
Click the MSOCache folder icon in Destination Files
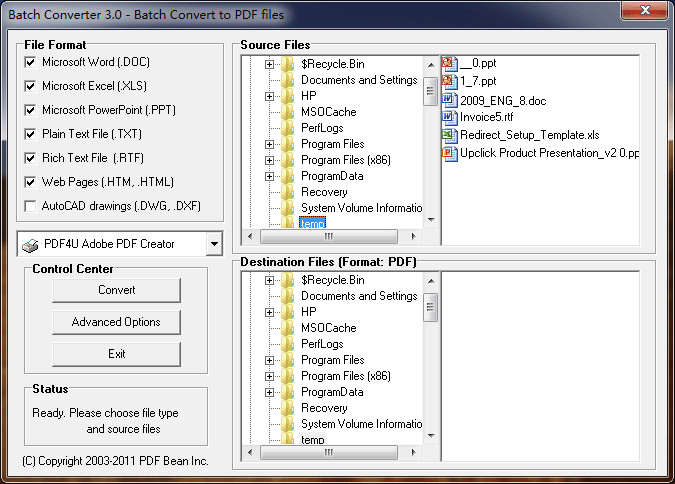pyautogui.click(x=288, y=328)
